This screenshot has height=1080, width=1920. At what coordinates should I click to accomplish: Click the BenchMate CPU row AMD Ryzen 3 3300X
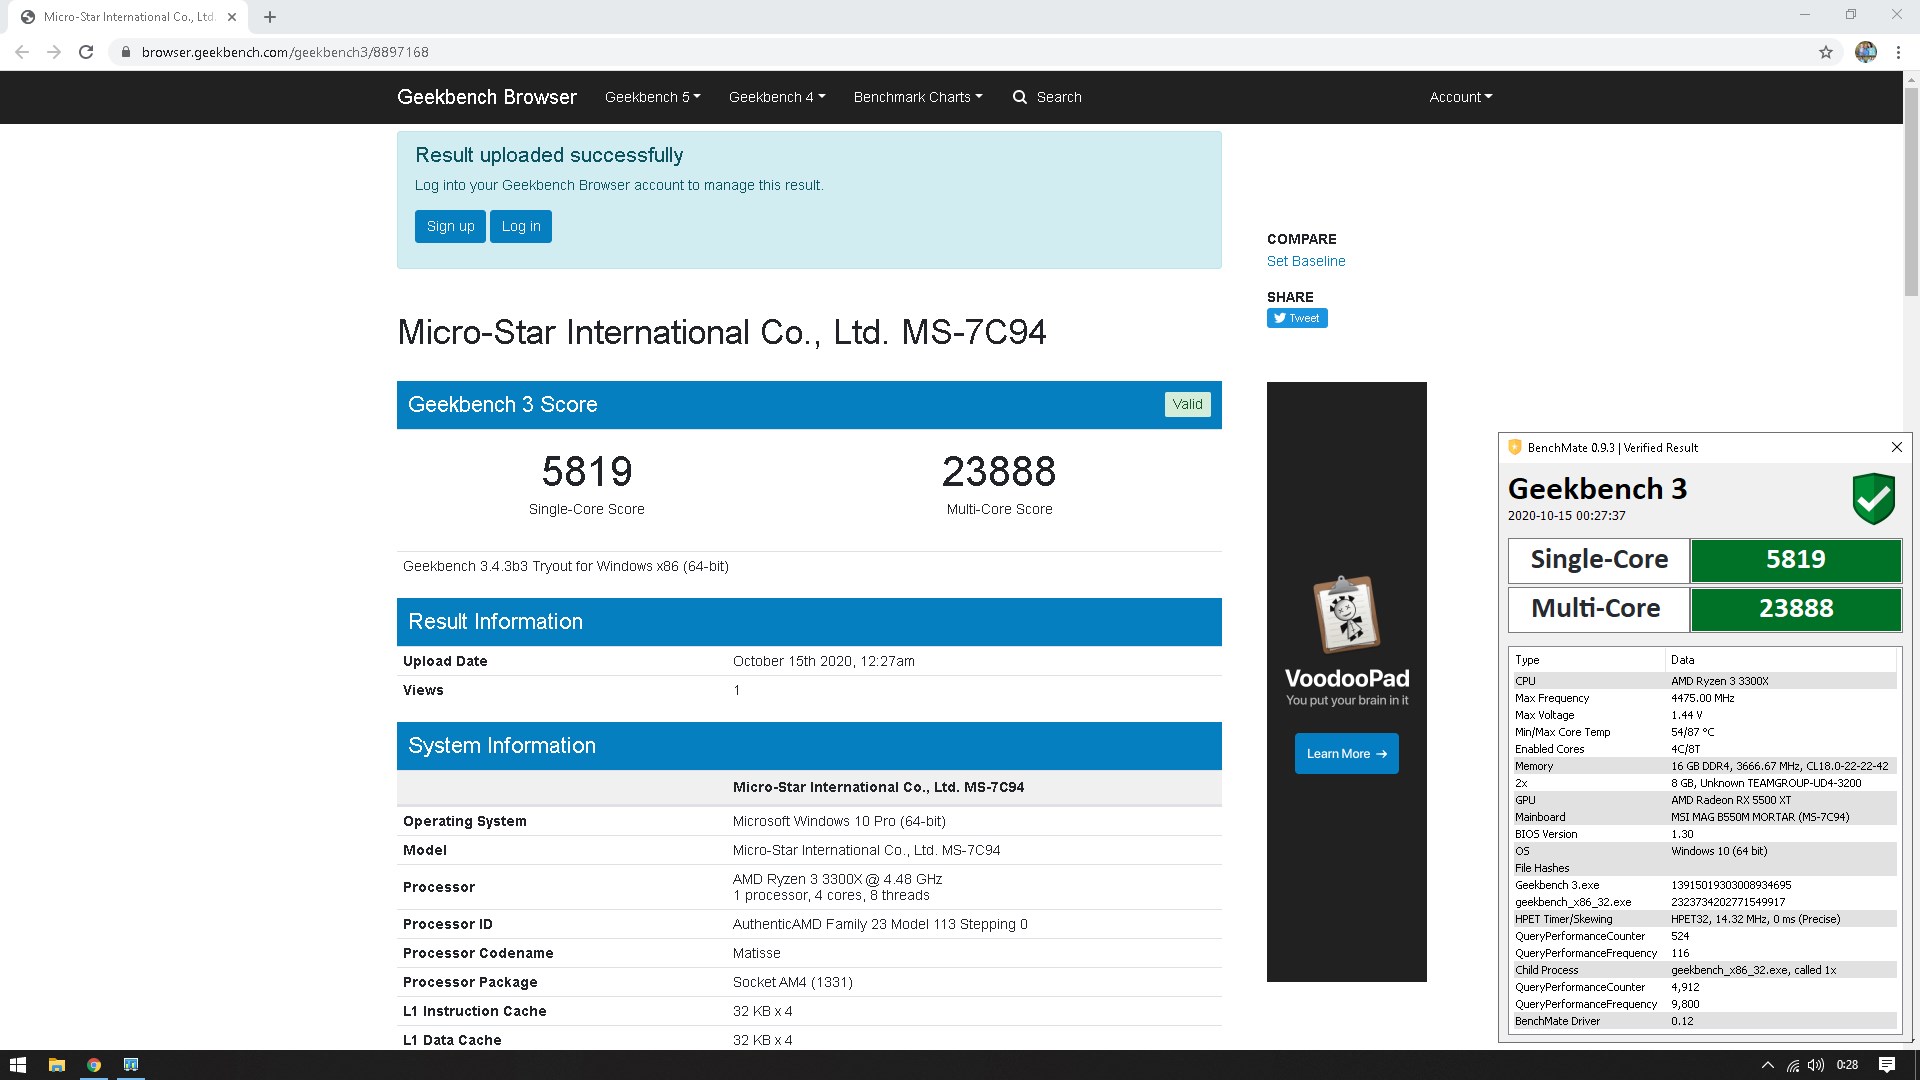pos(1704,681)
